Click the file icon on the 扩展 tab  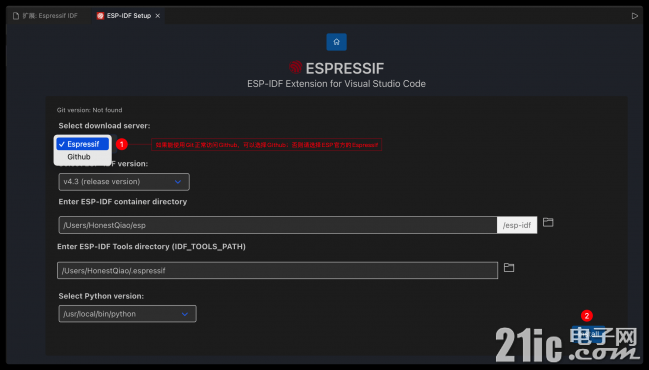coord(16,16)
